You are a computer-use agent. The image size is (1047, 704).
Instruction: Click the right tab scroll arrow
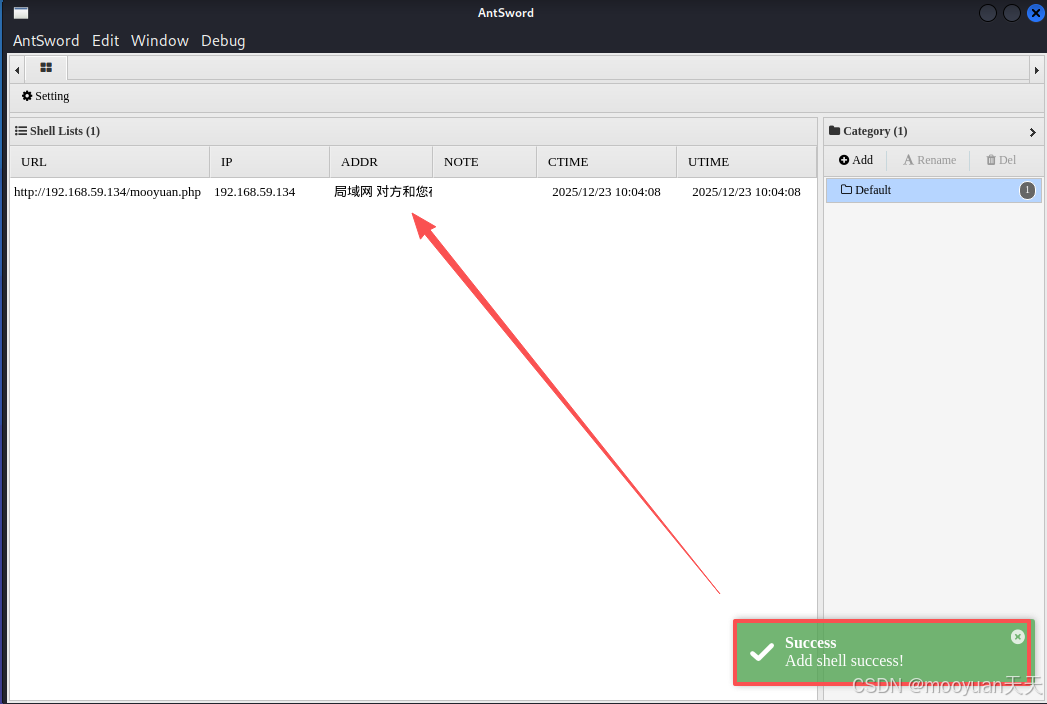[x=1036, y=69]
